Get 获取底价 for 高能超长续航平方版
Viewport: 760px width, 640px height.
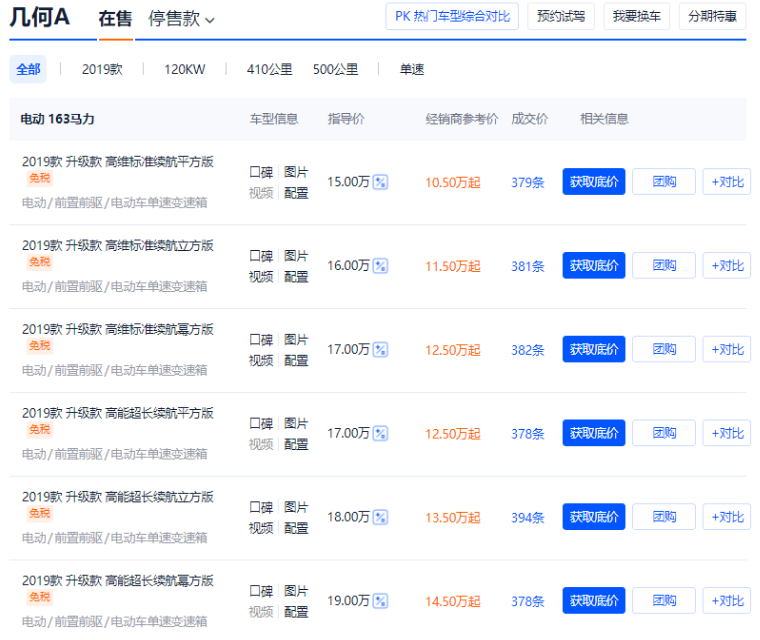click(594, 433)
